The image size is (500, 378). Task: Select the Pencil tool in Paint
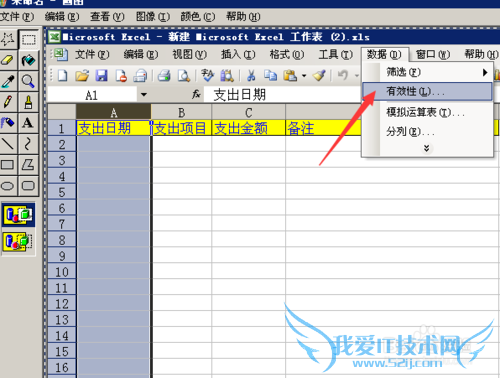pyautogui.click(x=8, y=102)
